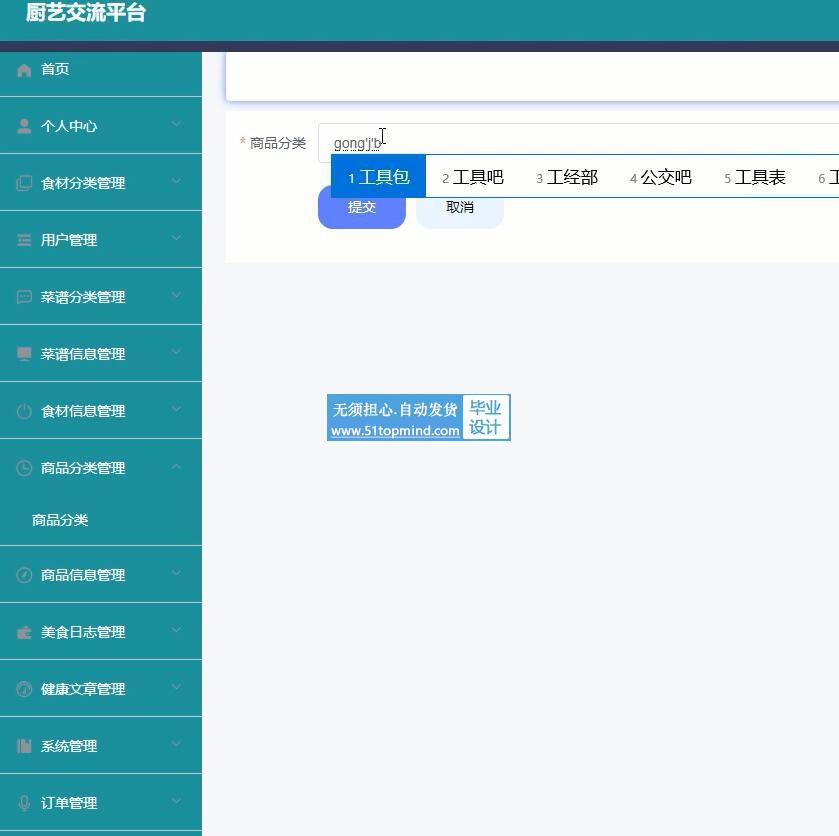This screenshot has width=839, height=836.
Task: Click the clock icon beside 商品分类管理
Action: pos(24,468)
